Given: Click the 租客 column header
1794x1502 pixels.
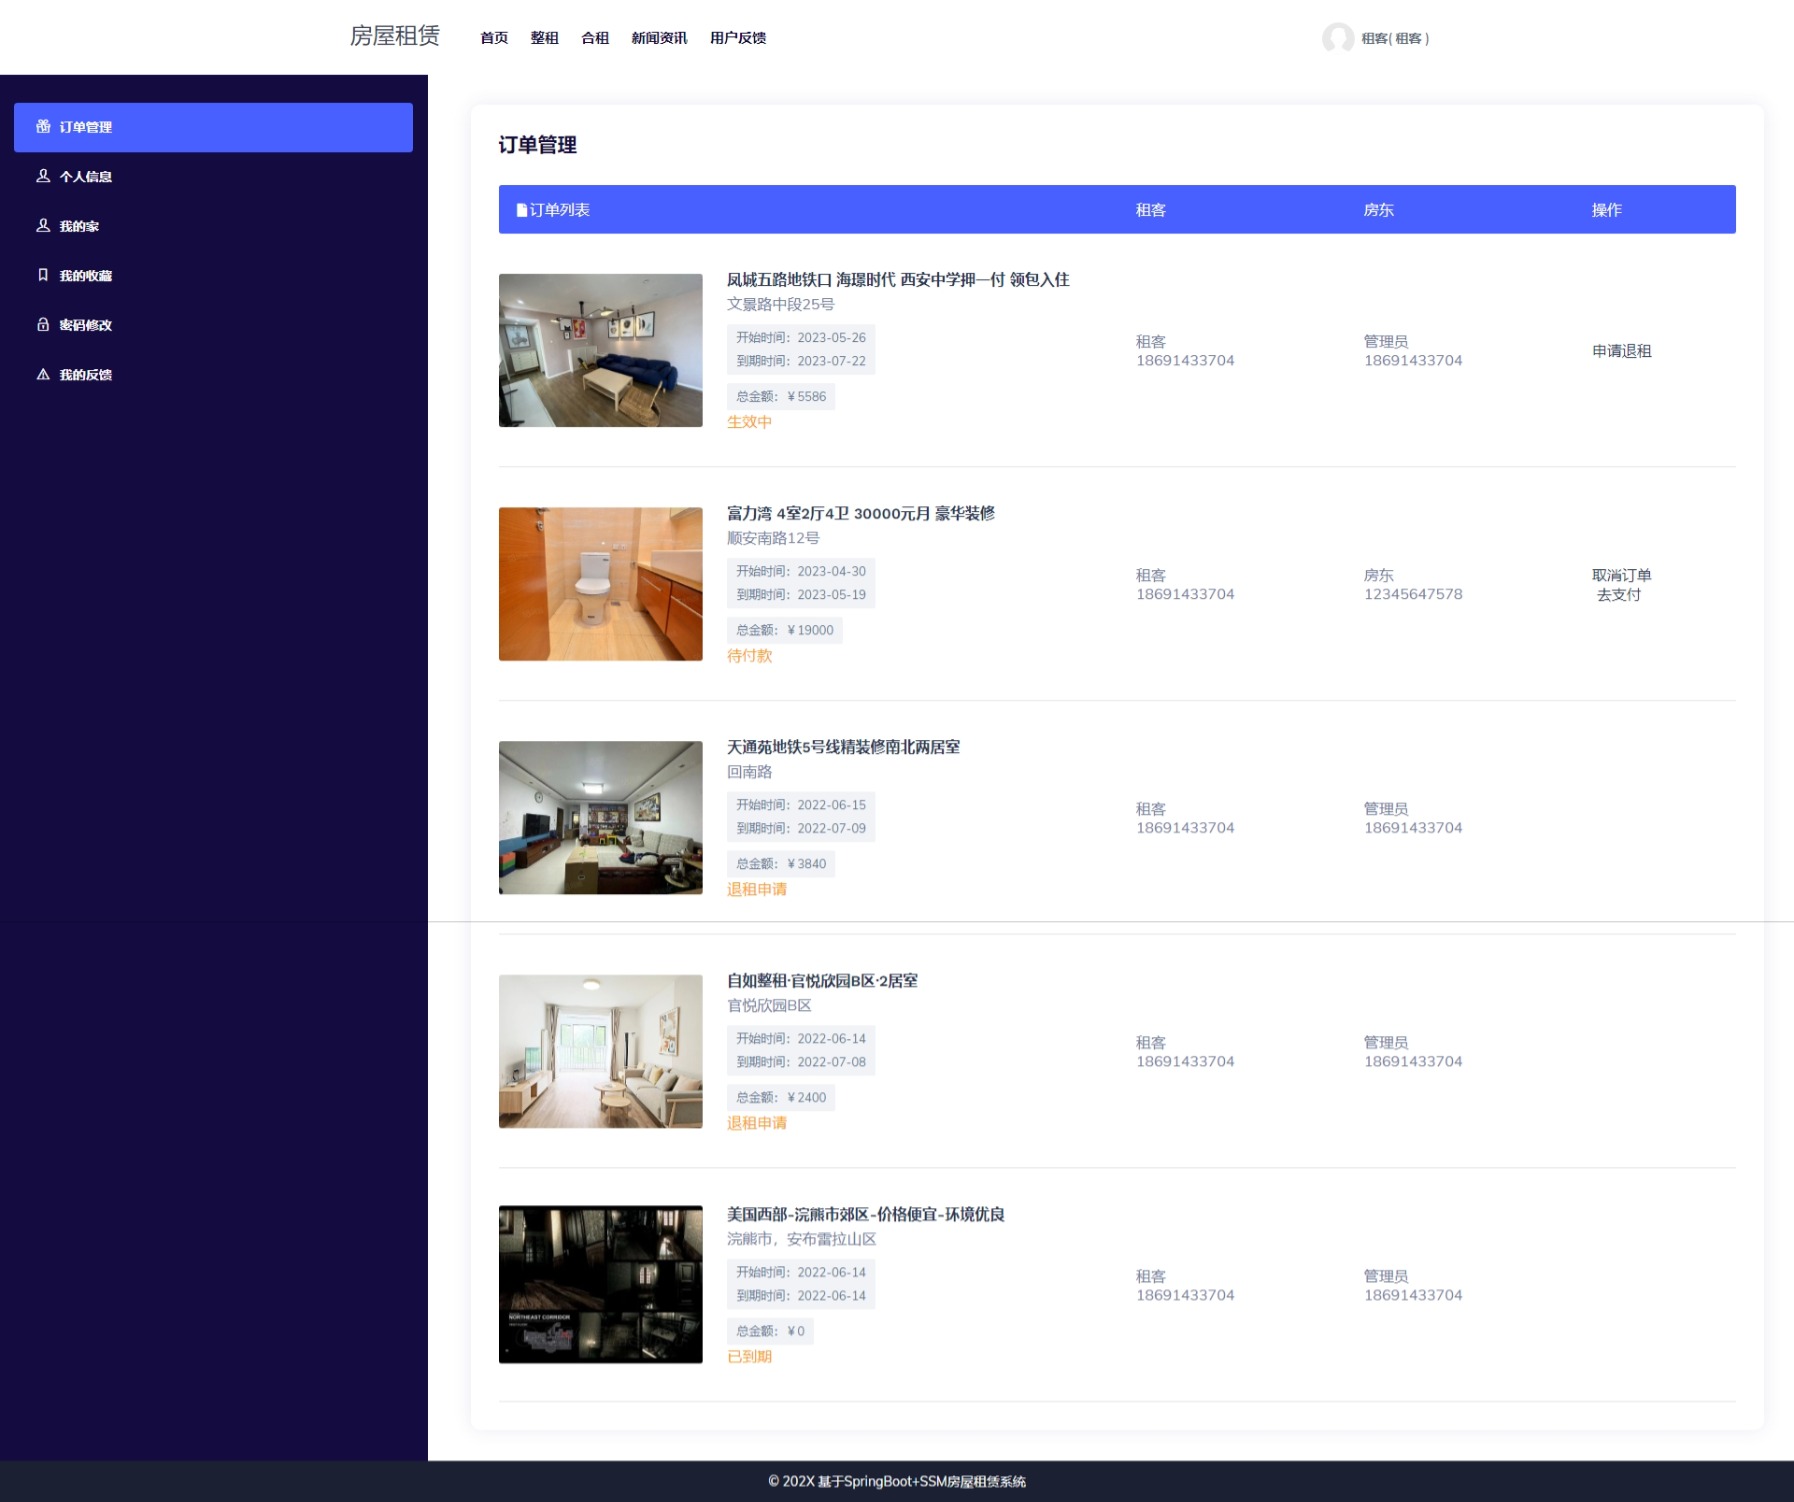Looking at the screenshot, I should (1151, 210).
